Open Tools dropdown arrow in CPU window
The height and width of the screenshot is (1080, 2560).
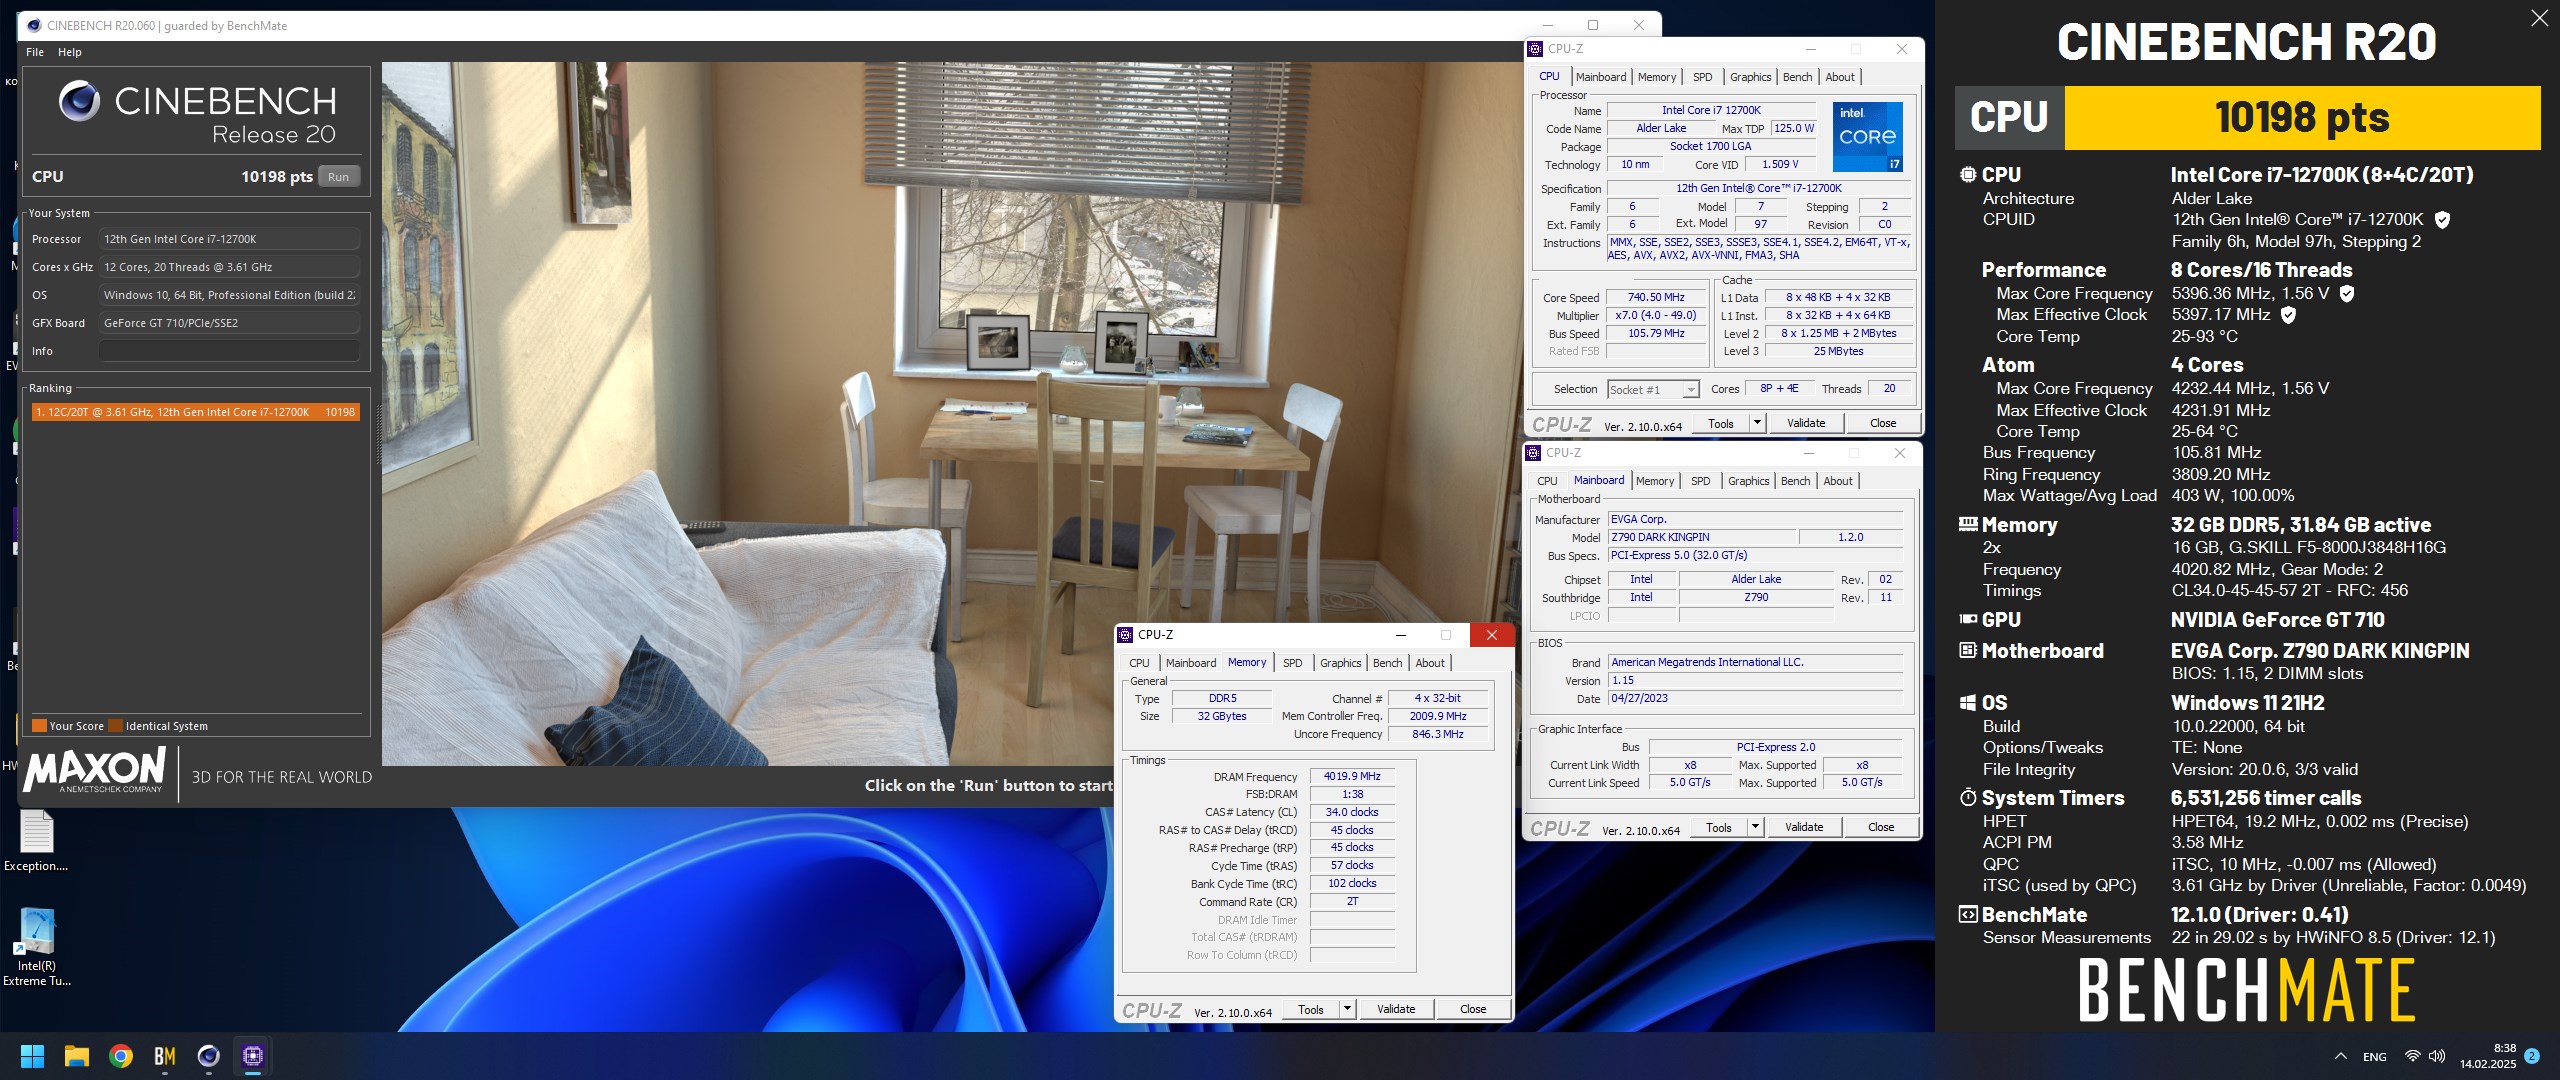[x=1757, y=423]
